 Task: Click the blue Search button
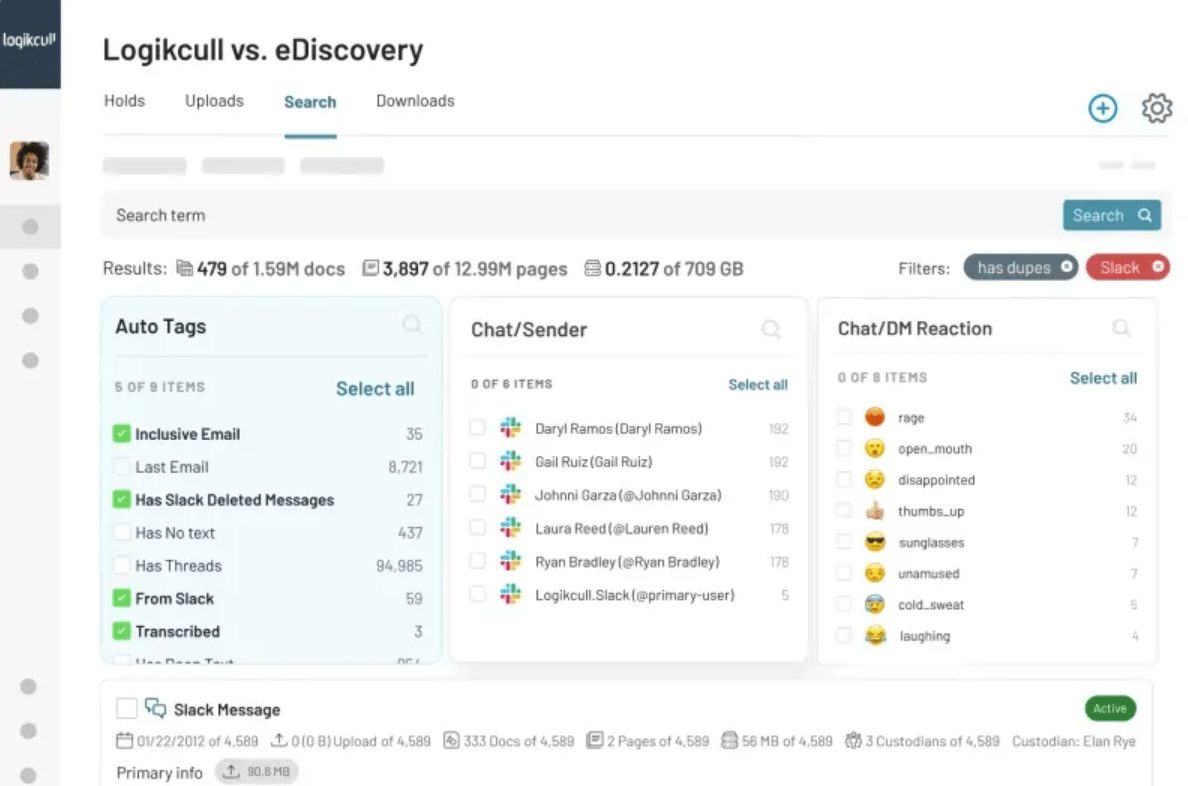(x=1111, y=215)
